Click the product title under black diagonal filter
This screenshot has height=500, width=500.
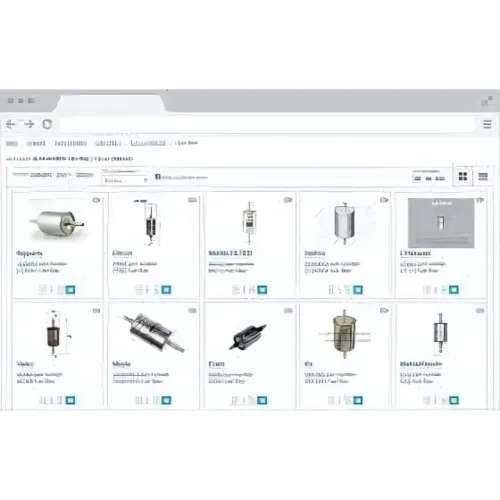point(216,364)
